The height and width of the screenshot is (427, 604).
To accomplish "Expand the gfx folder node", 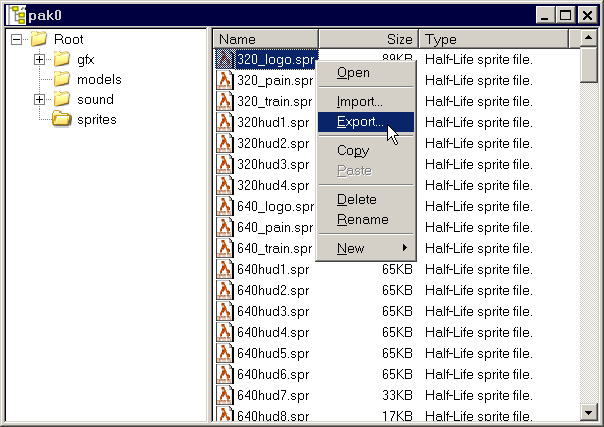I will 40,60.
